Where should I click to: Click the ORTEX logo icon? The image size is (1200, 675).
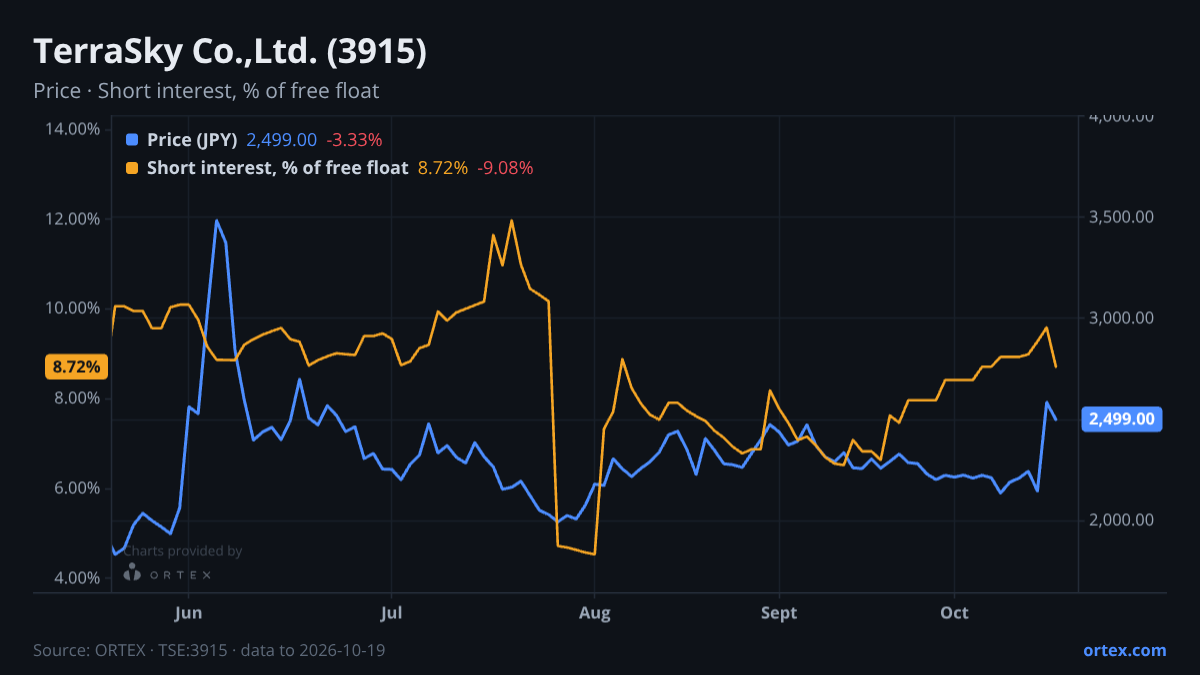(x=132, y=573)
